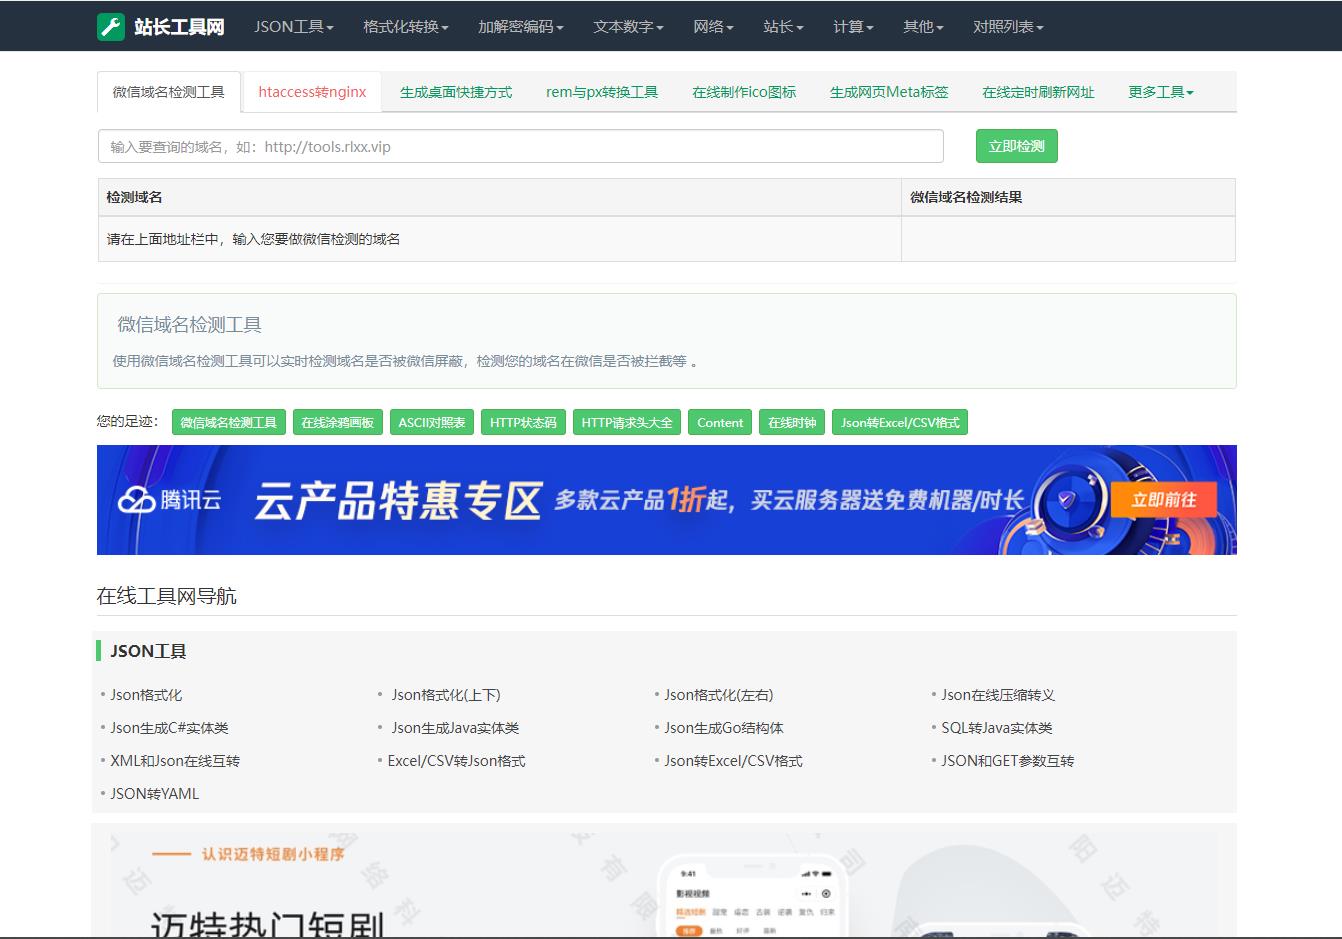Click the Tencent Cloud logo in banner
The width and height of the screenshot is (1342, 939).
click(x=169, y=499)
